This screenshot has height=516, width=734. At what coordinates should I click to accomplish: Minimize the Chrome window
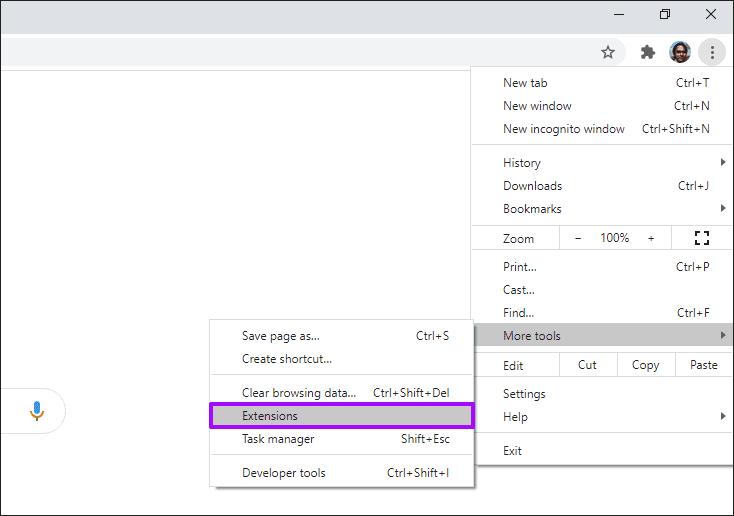point(619,15)
